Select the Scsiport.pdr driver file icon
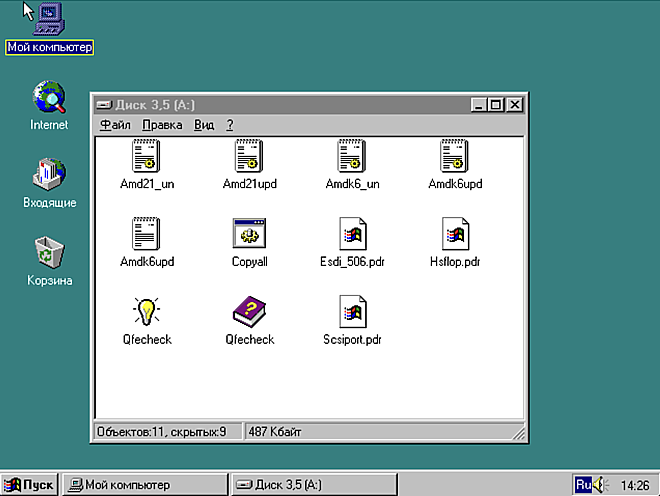660x496 pixels. [x=353, y=312]
